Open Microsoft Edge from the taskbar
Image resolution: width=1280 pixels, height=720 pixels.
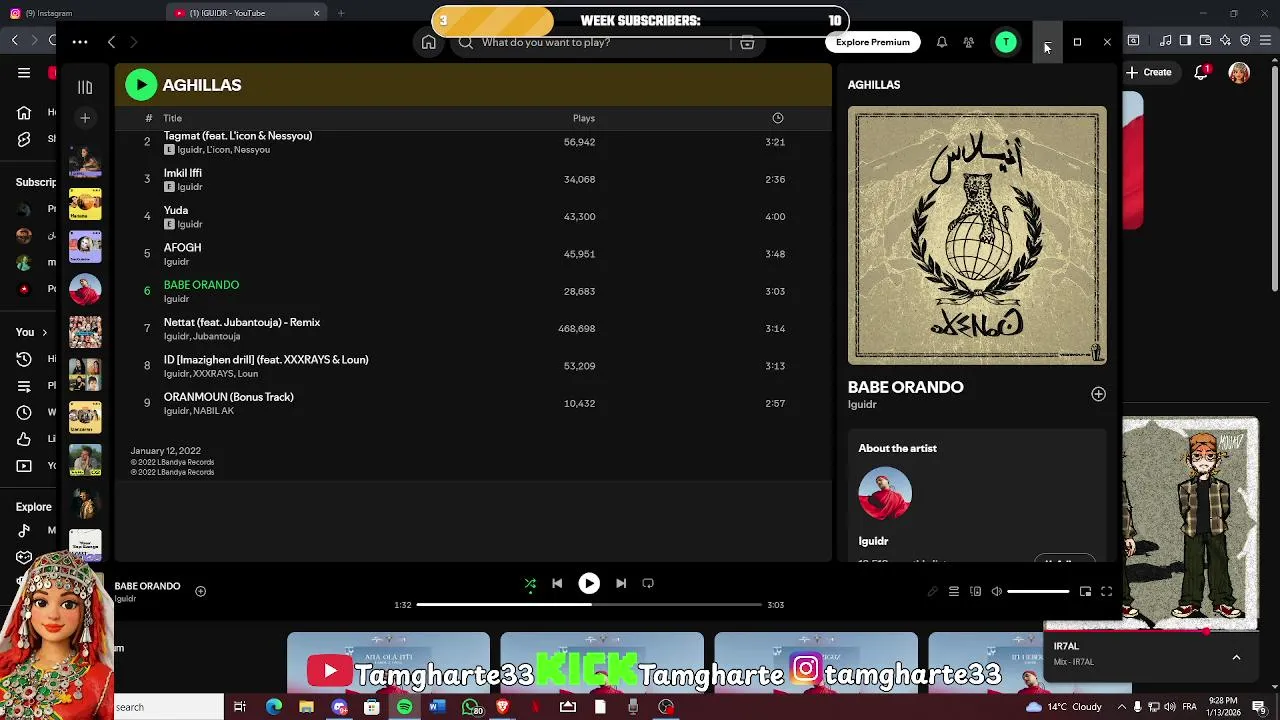pyautogui.click(x=273, y=707)
